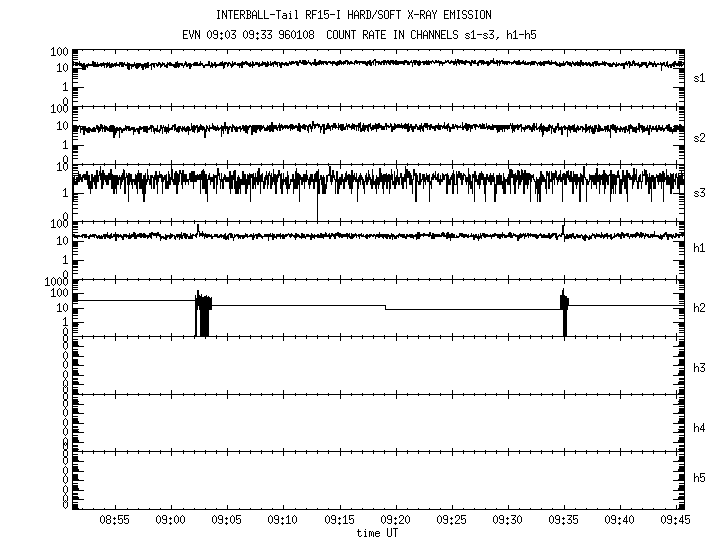The height and width of the screenshot is (550, 720).
Task: Click the deep s3 dropout near 09:13
Action: (x=317, y=205)
